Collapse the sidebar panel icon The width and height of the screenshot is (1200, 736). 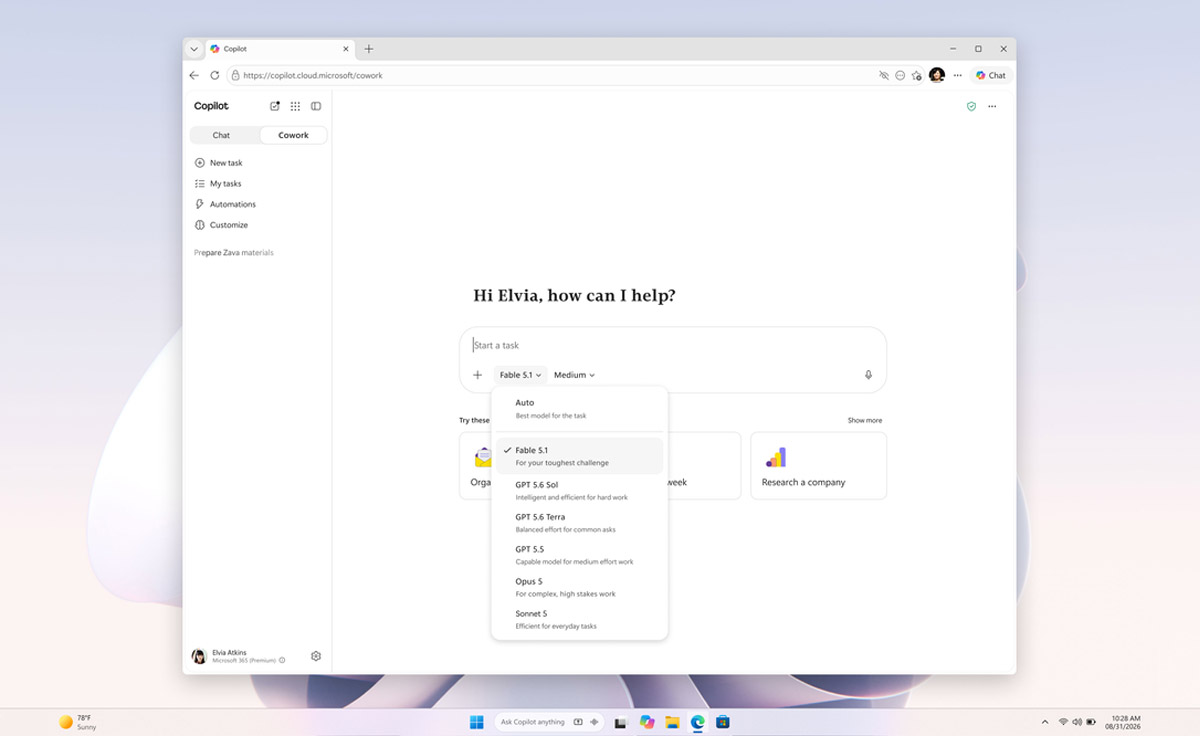tap(316, 106)
